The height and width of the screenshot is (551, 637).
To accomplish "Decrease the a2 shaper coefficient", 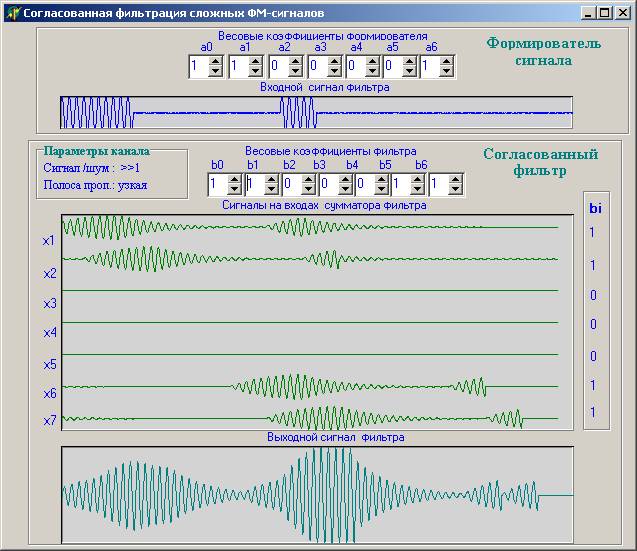I will 295,71.
